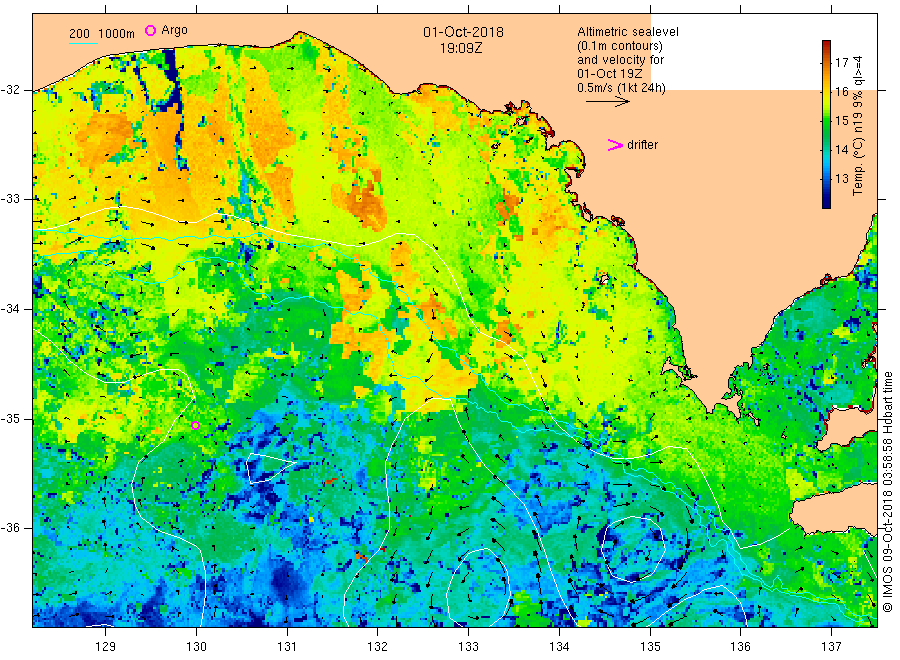Click the '01-Oct 19Z' caption line
Viewport: 900px width, 660px height.
click(x=610, y=74)
